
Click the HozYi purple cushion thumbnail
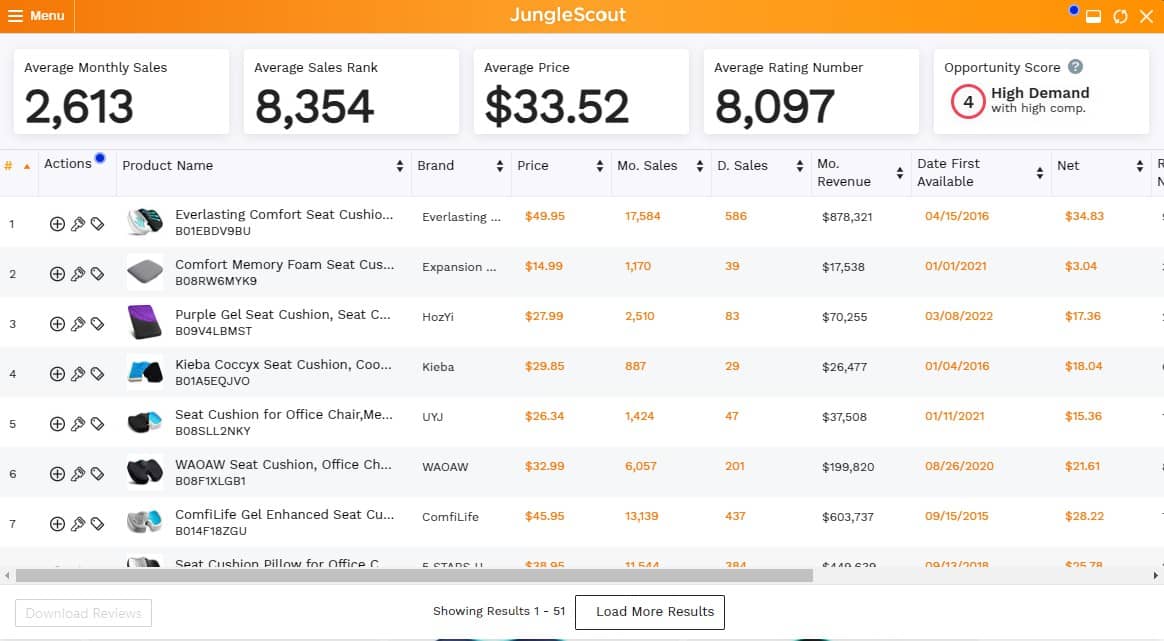pyautogui.click(x=143, y=317)
